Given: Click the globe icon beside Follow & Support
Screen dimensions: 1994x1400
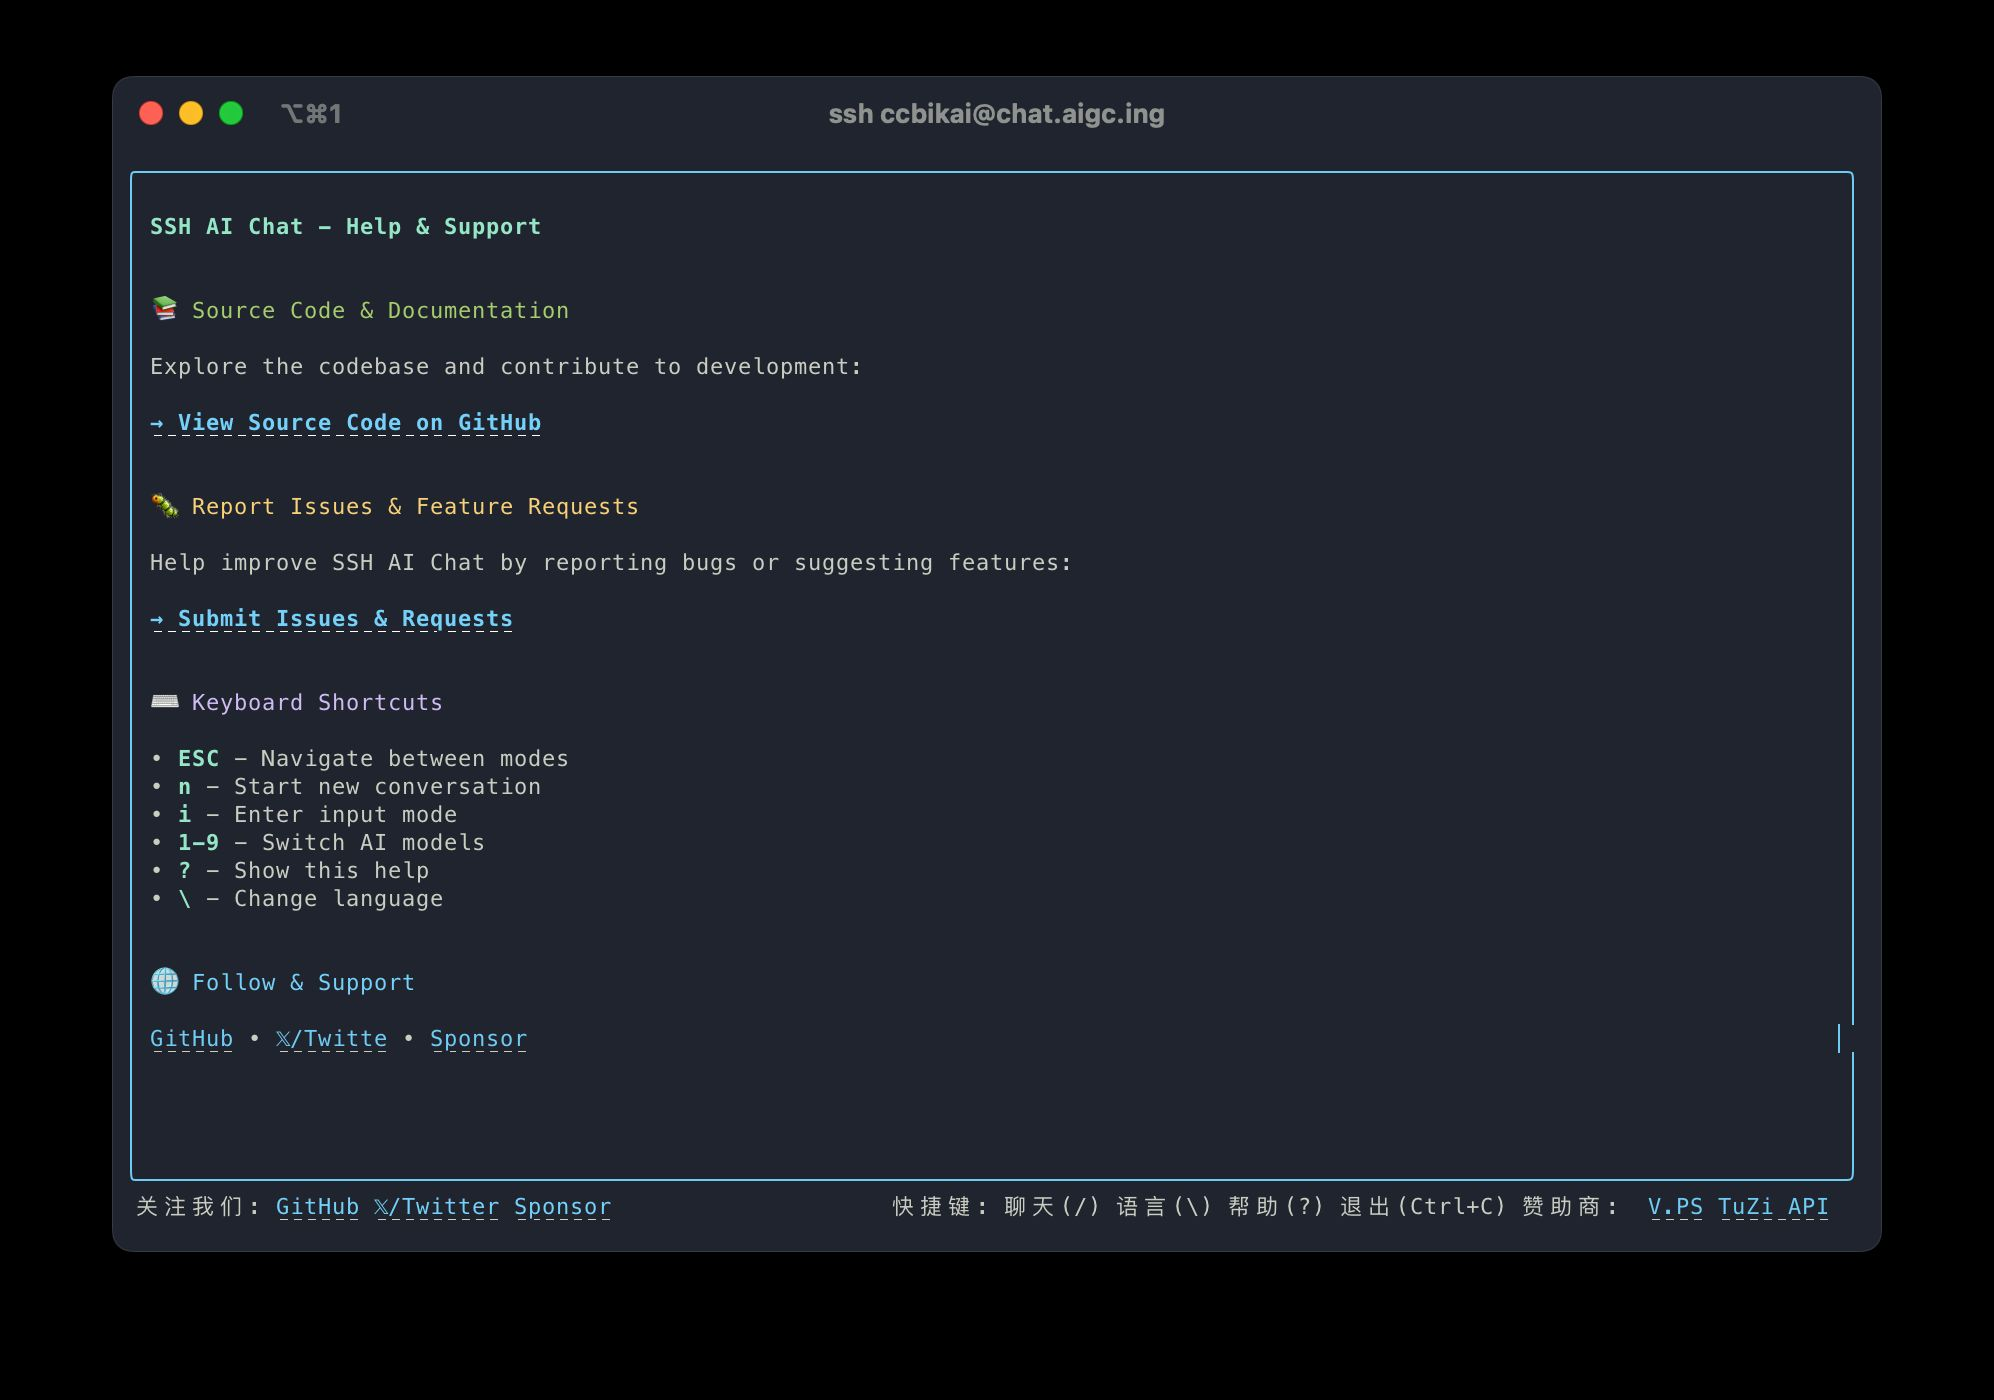Looking at the screenshot, I should [163, 981].
